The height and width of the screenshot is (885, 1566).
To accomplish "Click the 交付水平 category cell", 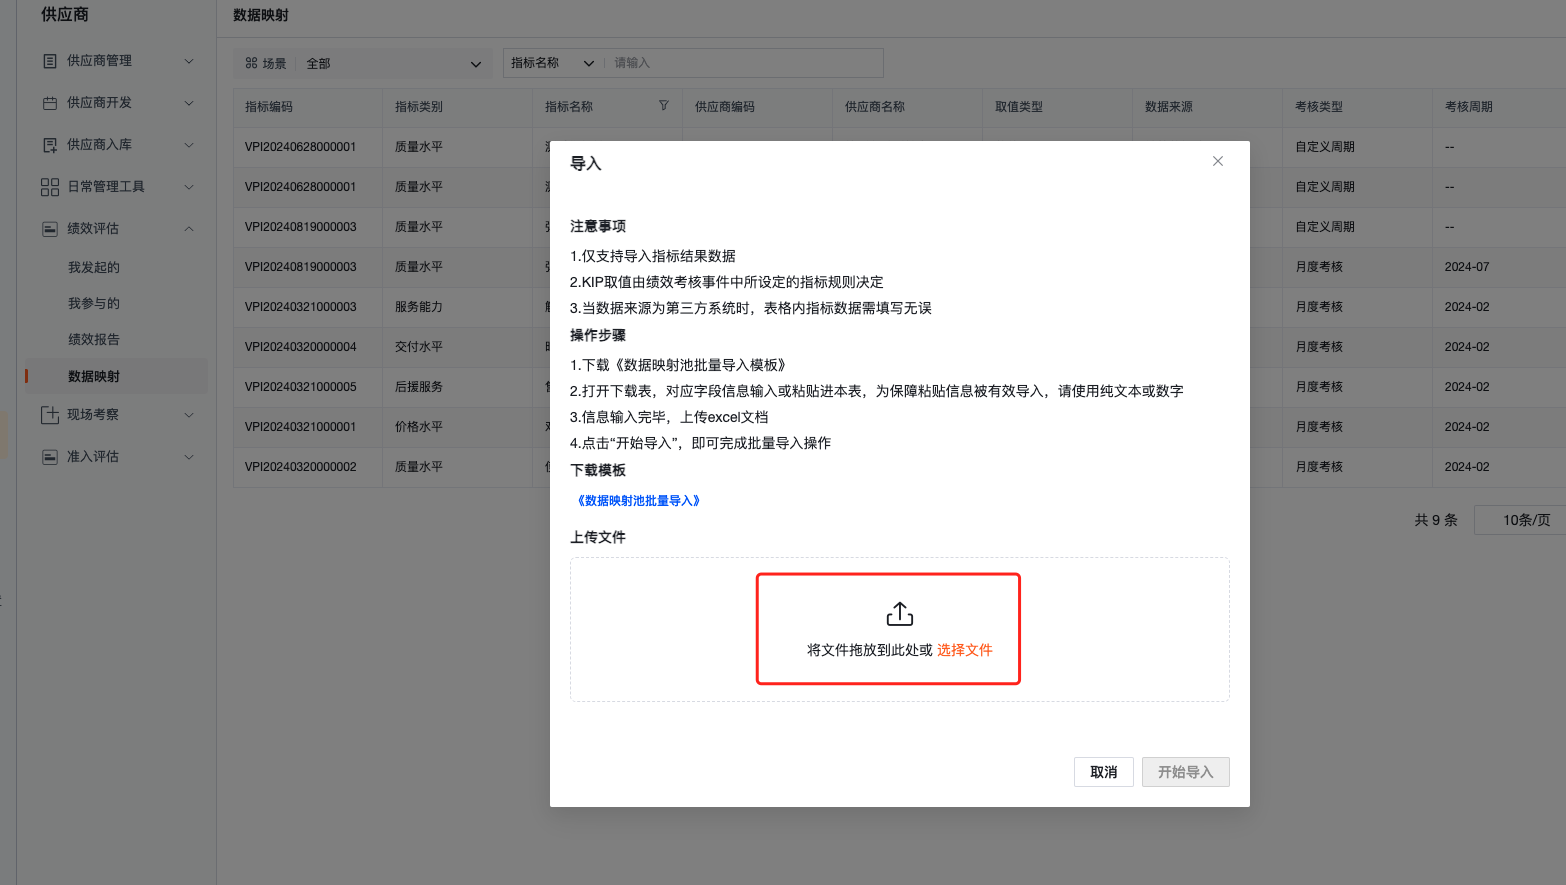I will (419, 347).
